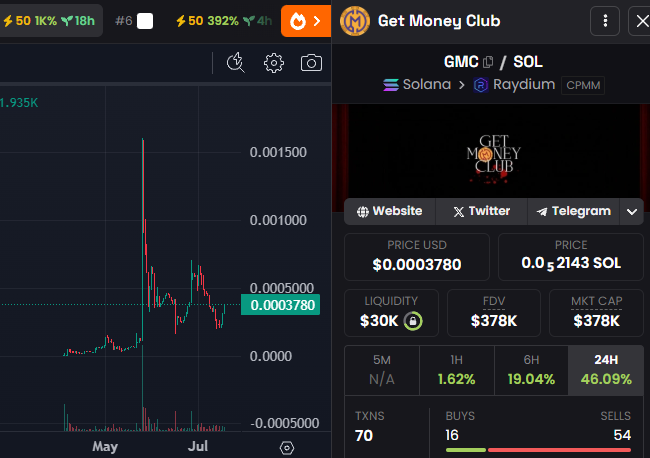The image size is (650, 458).
Task: Click the SOL quote symbol
Action: tap(528, 62)
